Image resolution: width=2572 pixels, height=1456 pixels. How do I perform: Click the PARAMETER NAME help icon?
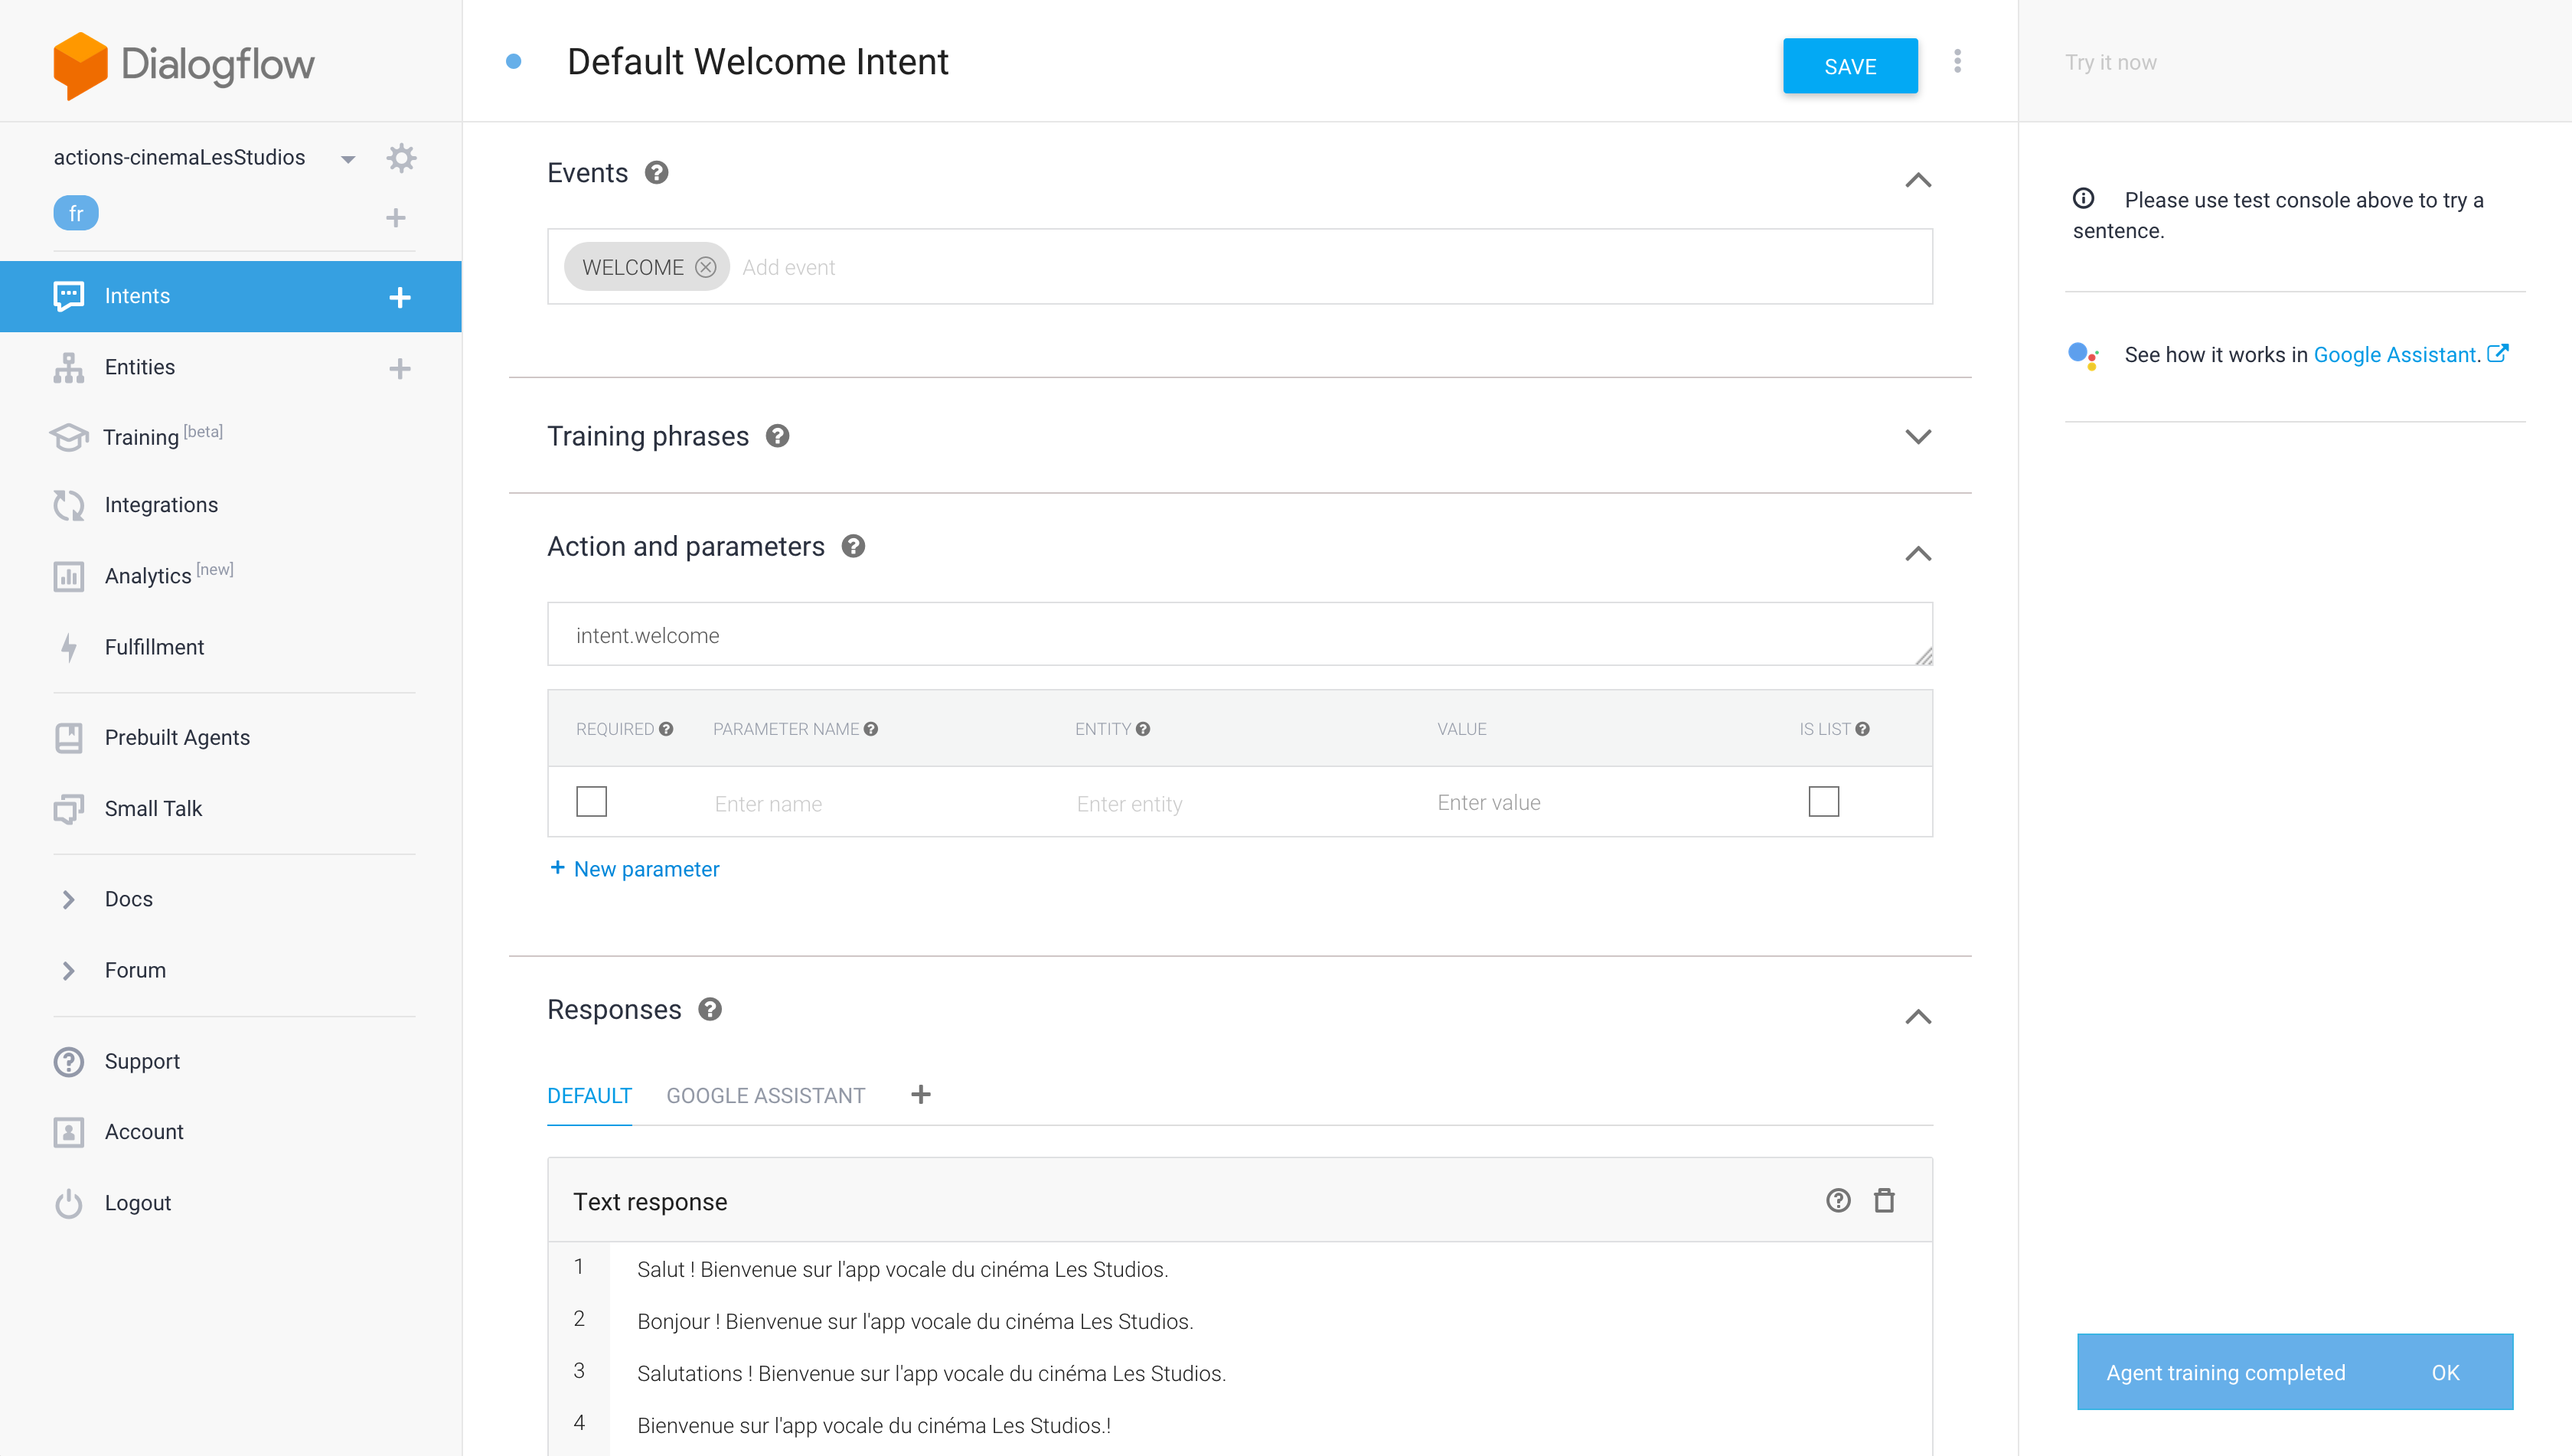(871, 729)
